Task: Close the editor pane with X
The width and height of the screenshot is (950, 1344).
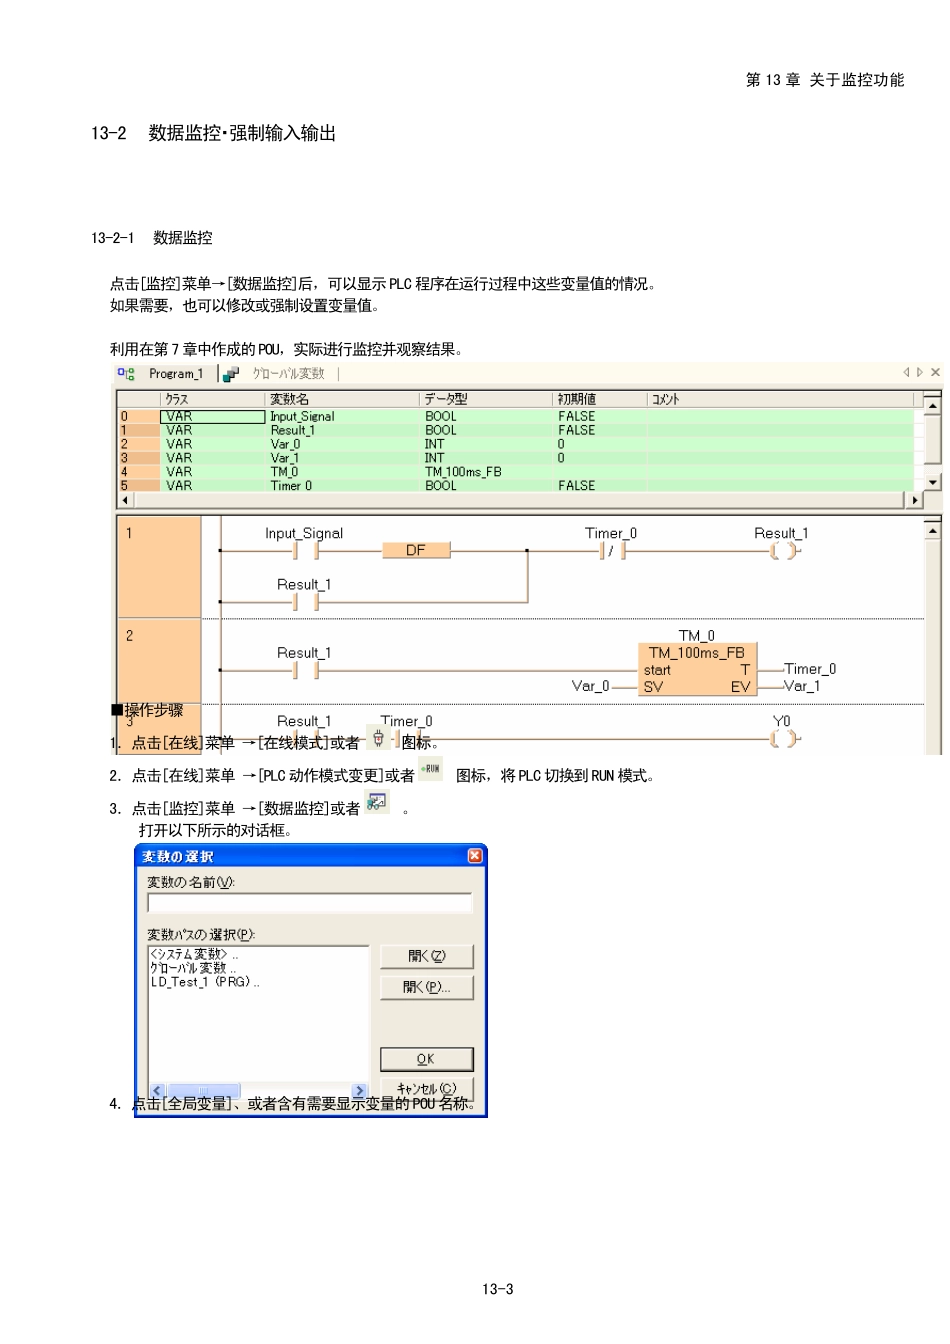Action: coord(935,372)
